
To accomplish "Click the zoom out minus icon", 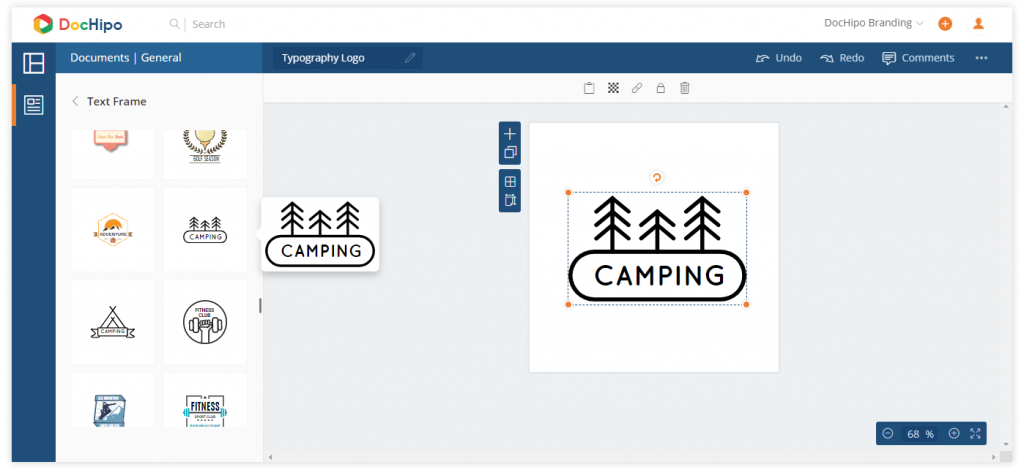I will [888, 433].
